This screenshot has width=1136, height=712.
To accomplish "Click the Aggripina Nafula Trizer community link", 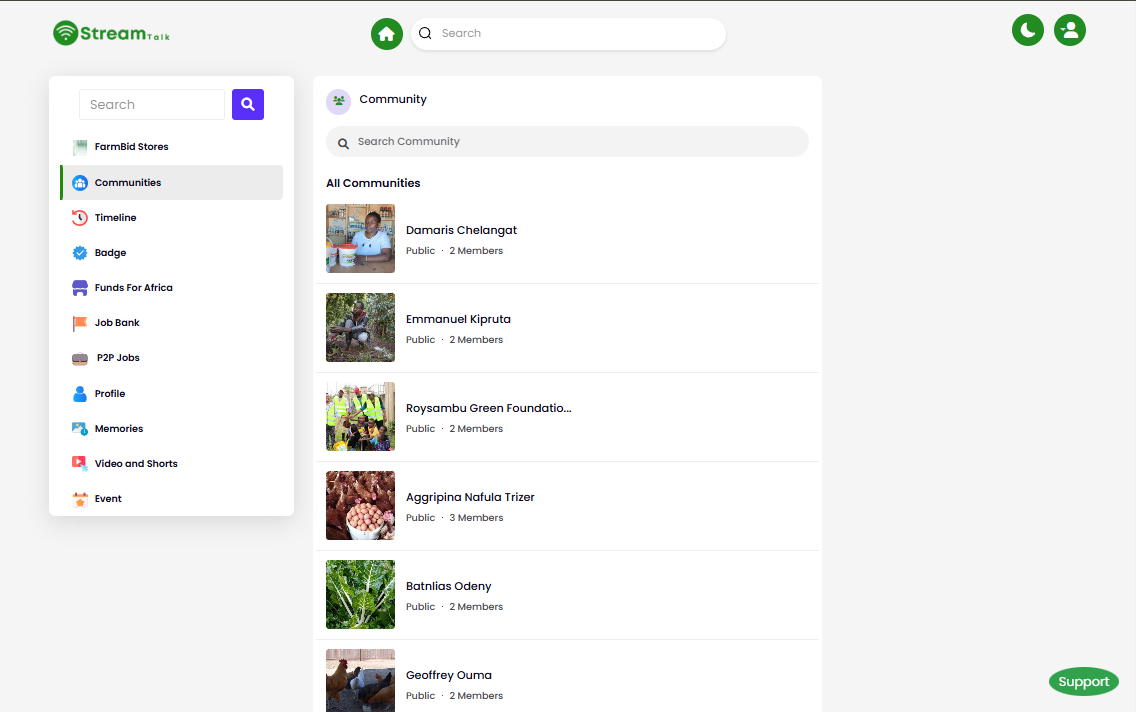I will (x=470, y=497).
